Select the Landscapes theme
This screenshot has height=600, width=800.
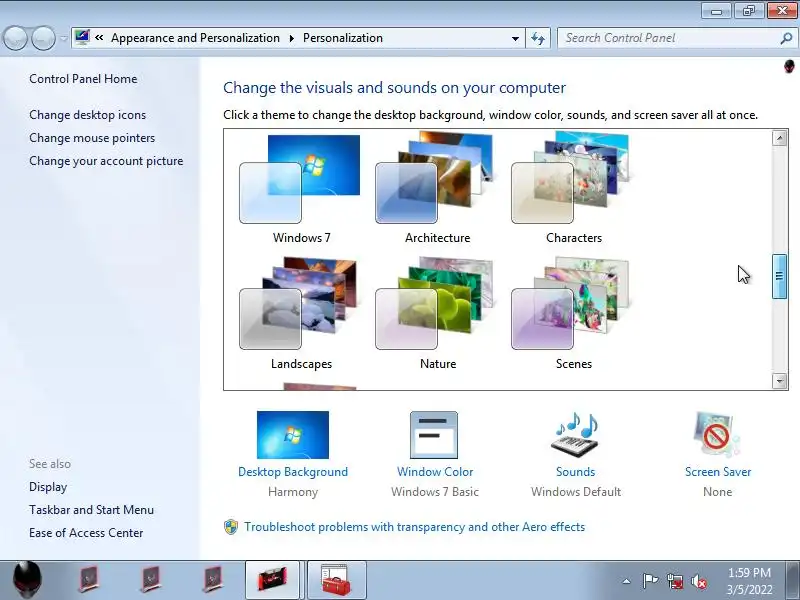pos(301,314)
